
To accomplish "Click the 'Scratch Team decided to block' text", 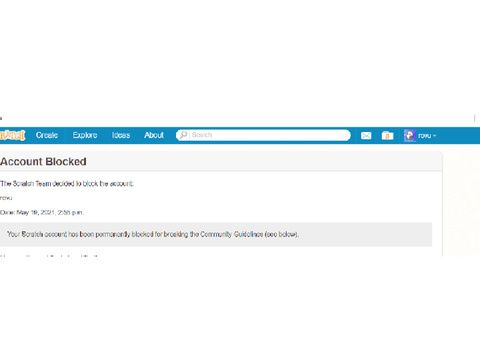I will point(67,184).
